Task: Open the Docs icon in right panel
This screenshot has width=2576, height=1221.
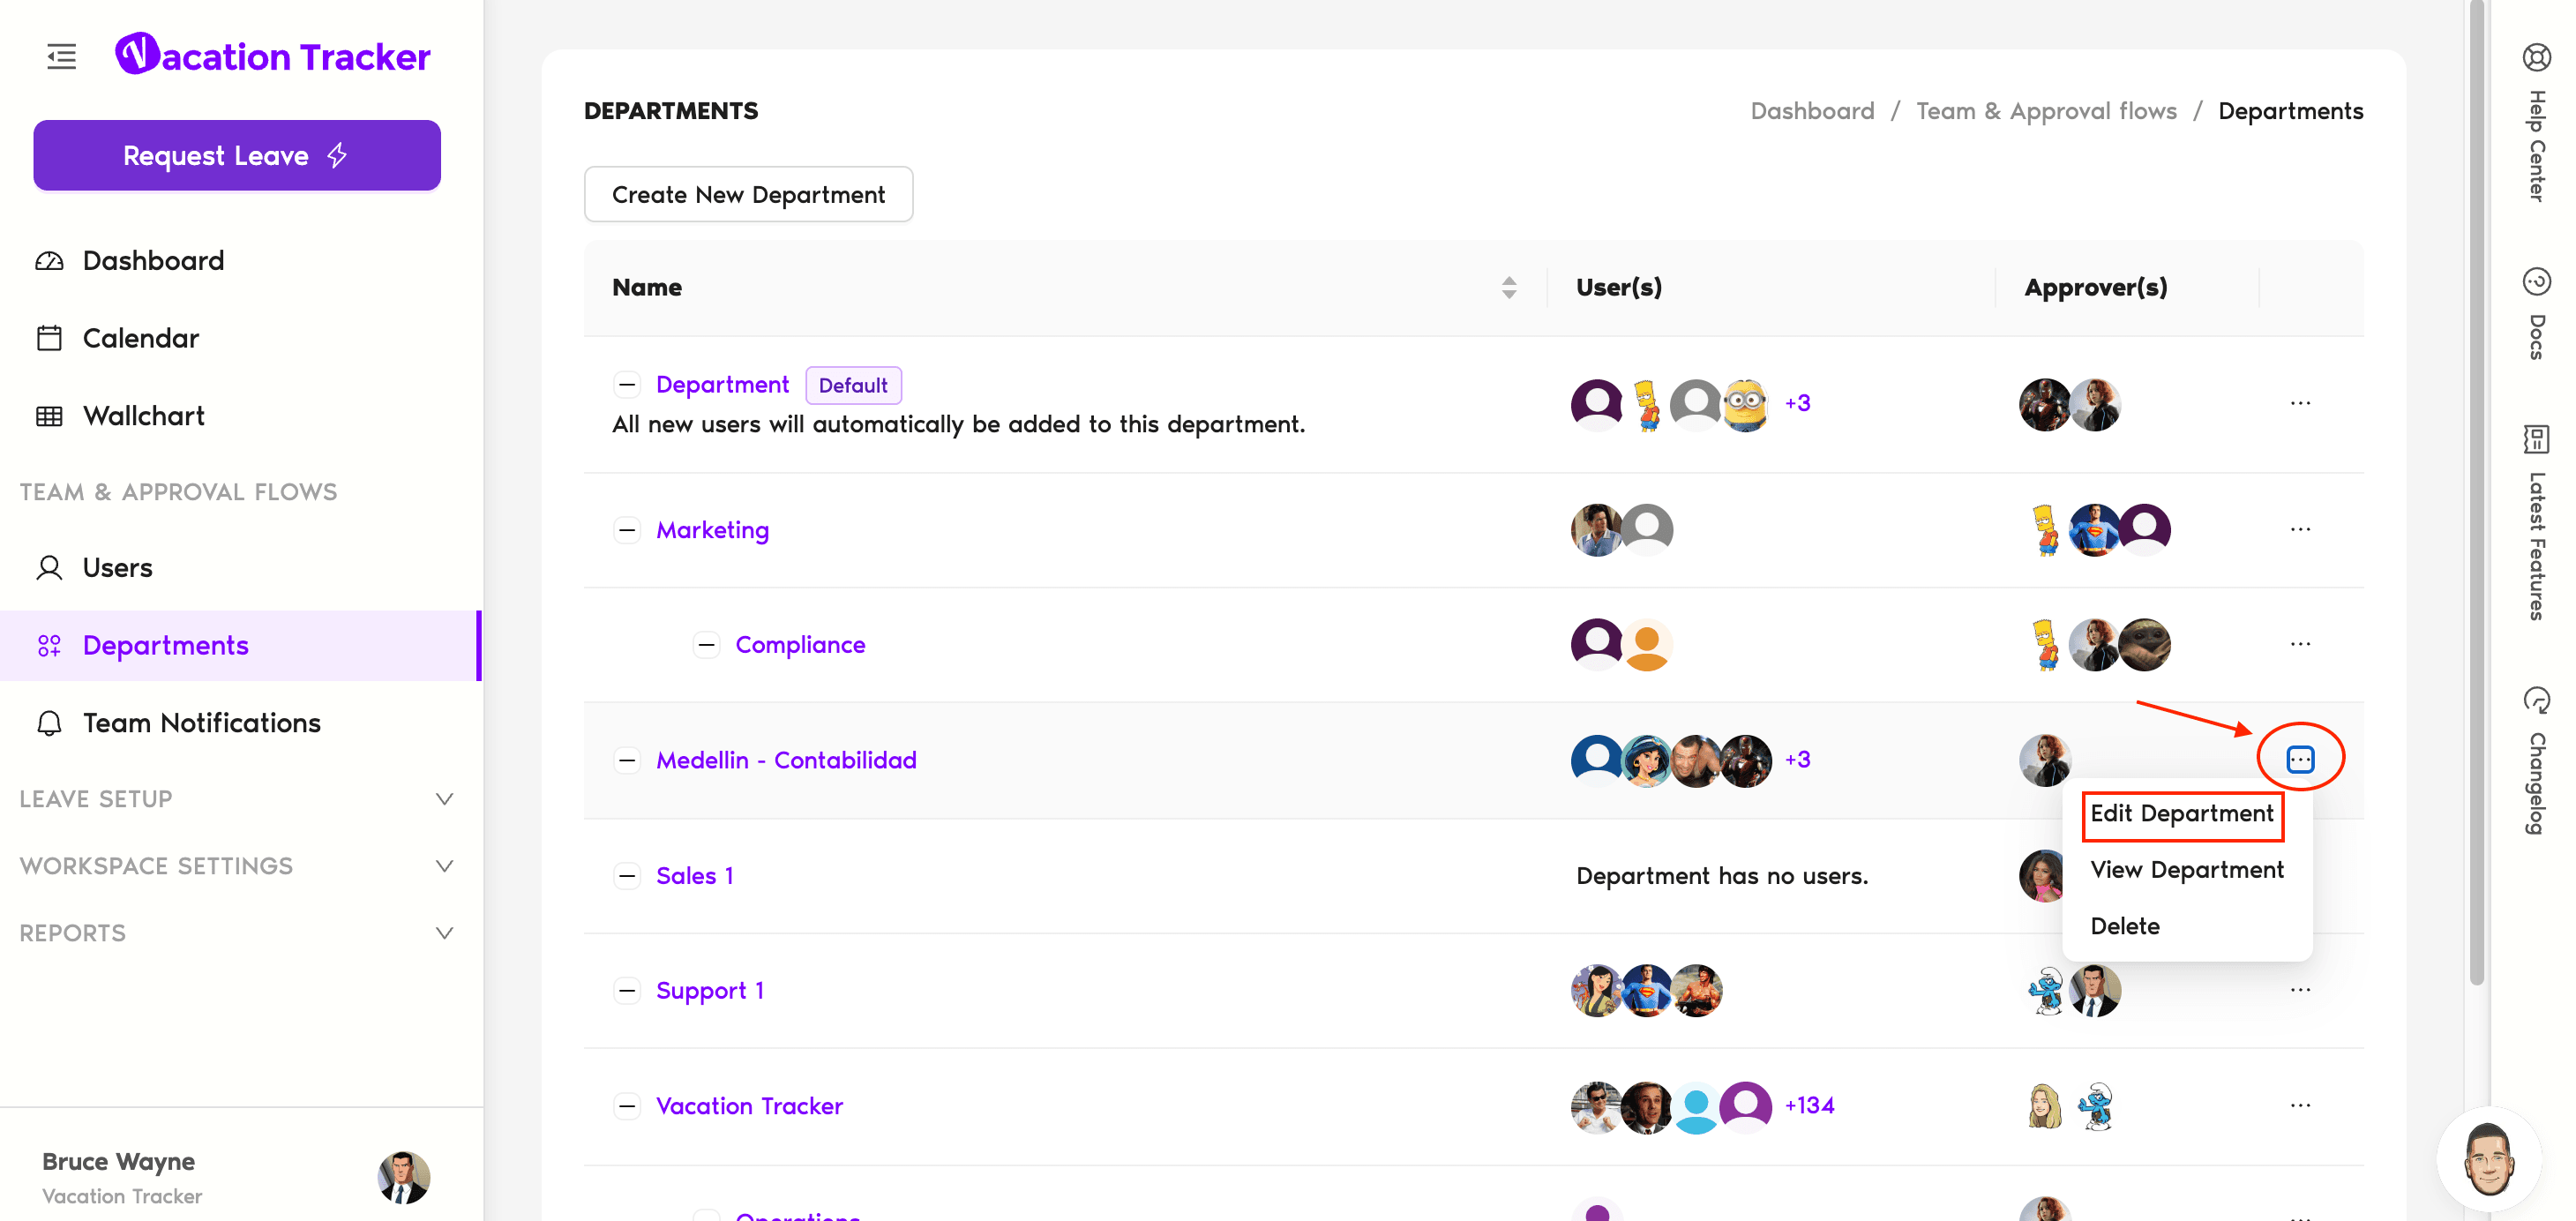Action: click(x=2536, y=282)
